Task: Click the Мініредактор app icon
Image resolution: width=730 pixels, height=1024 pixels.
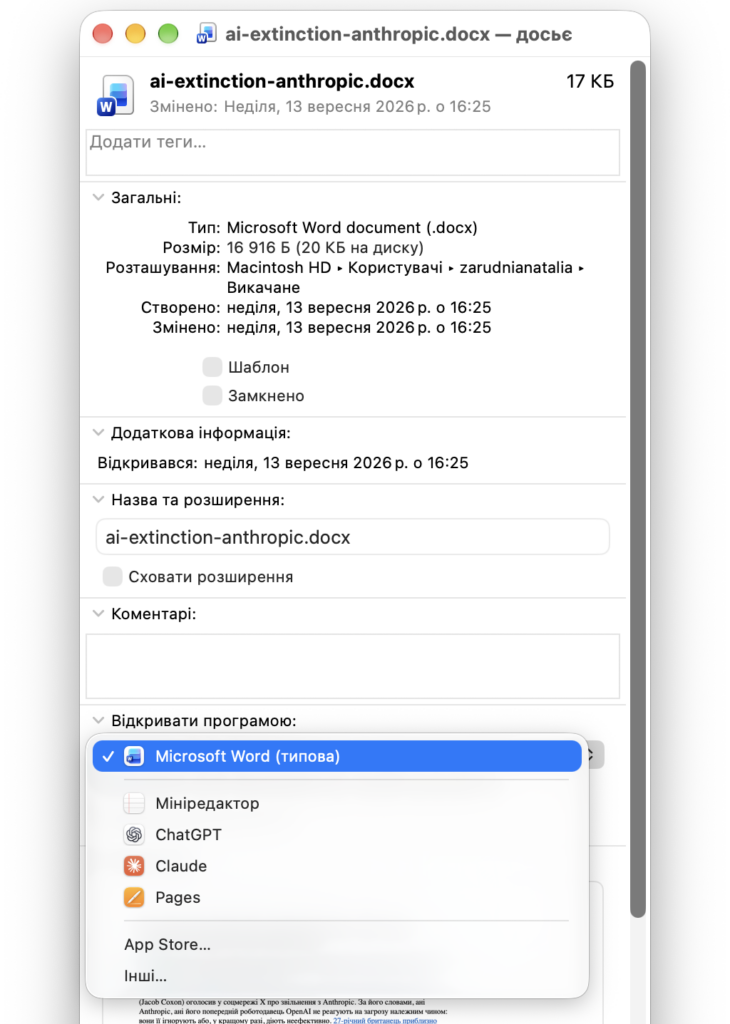Action: coord(134,803)
